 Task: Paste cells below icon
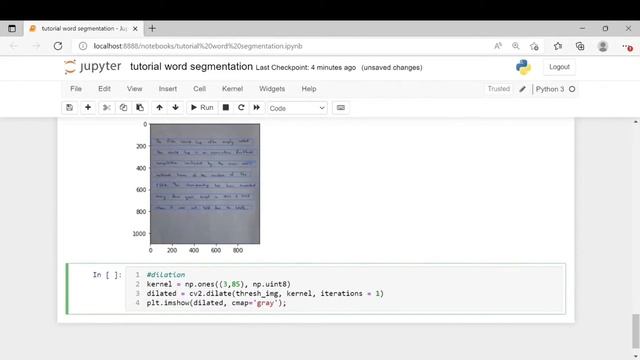pos(140,108)
